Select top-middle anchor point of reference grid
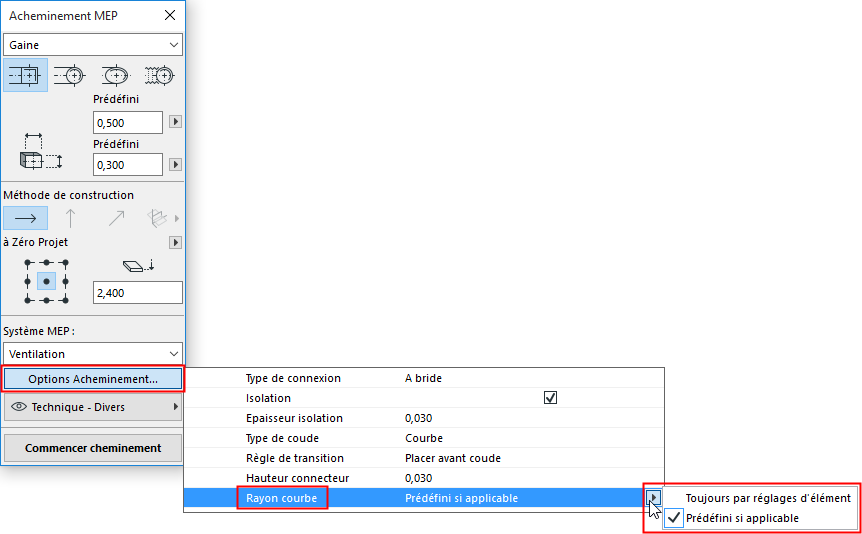Viewport: 862px width, 534px height. point(47,262)
